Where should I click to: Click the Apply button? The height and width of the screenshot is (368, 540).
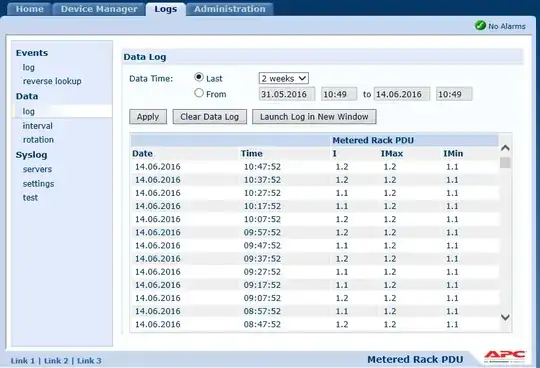148,117
